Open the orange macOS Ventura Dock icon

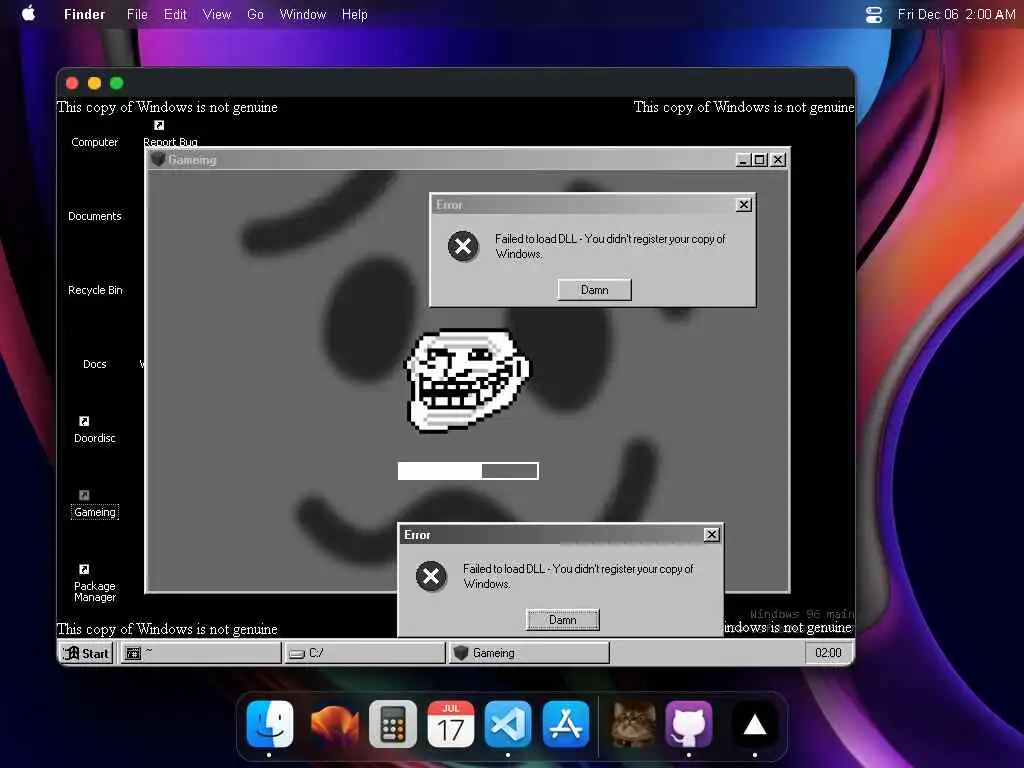point(334,724)
